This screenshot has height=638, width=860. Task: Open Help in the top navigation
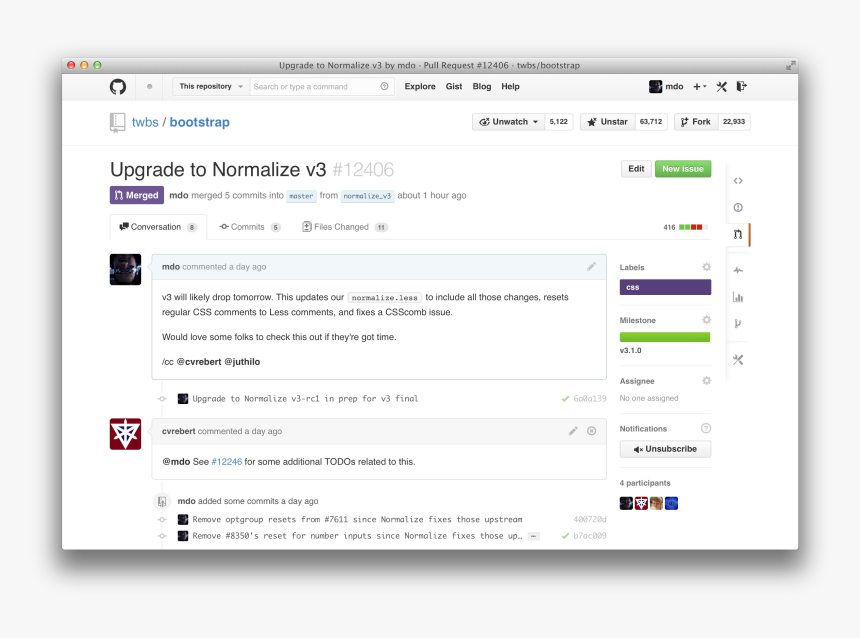510,87
